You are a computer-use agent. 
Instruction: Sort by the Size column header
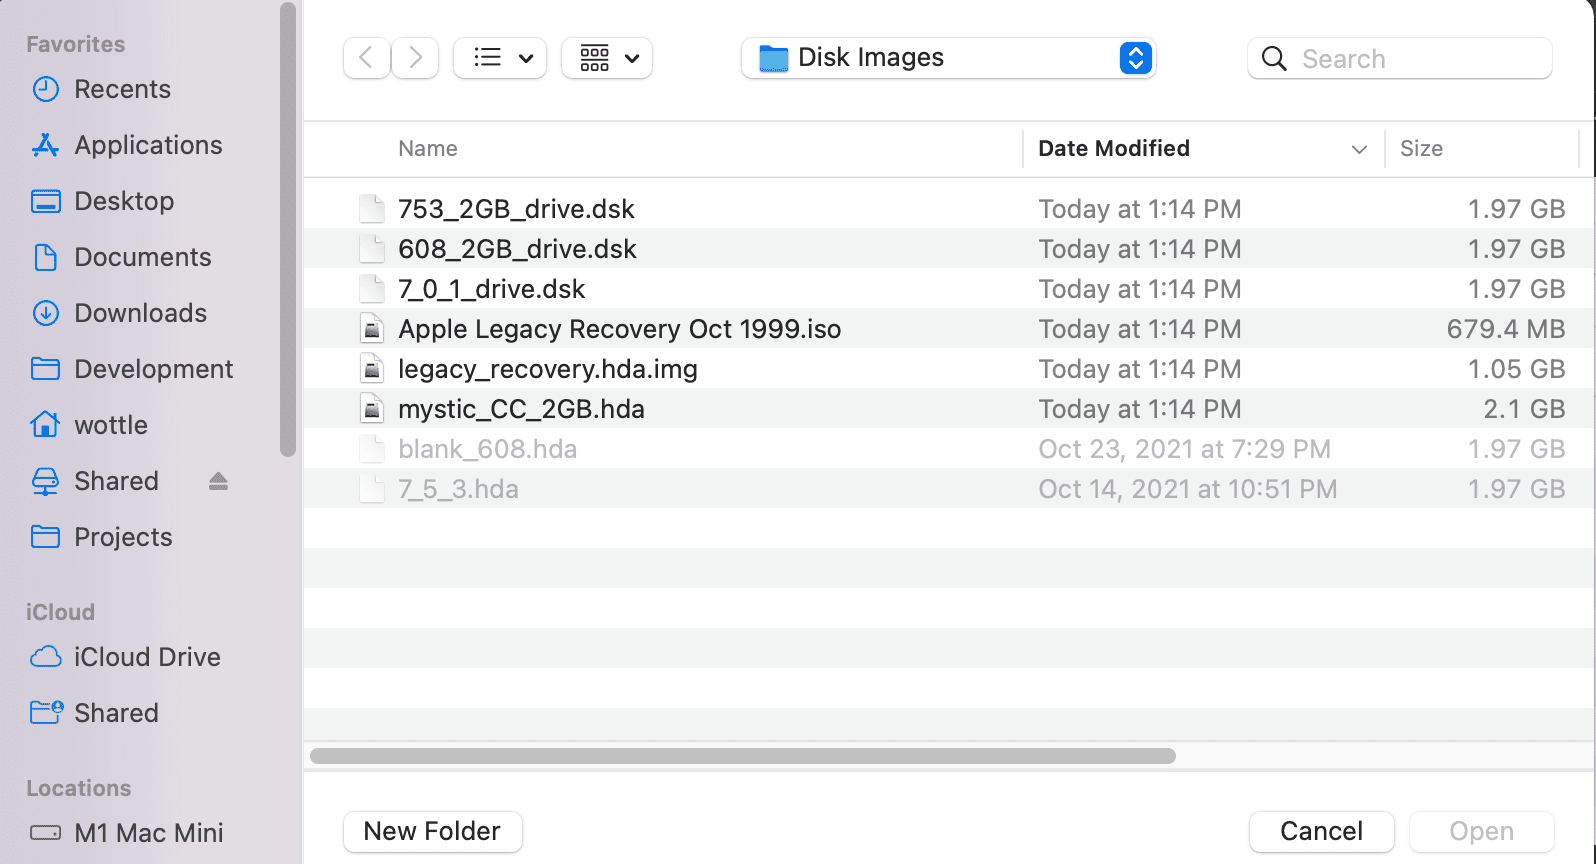pyautogui.click(x=1421, y=148)
